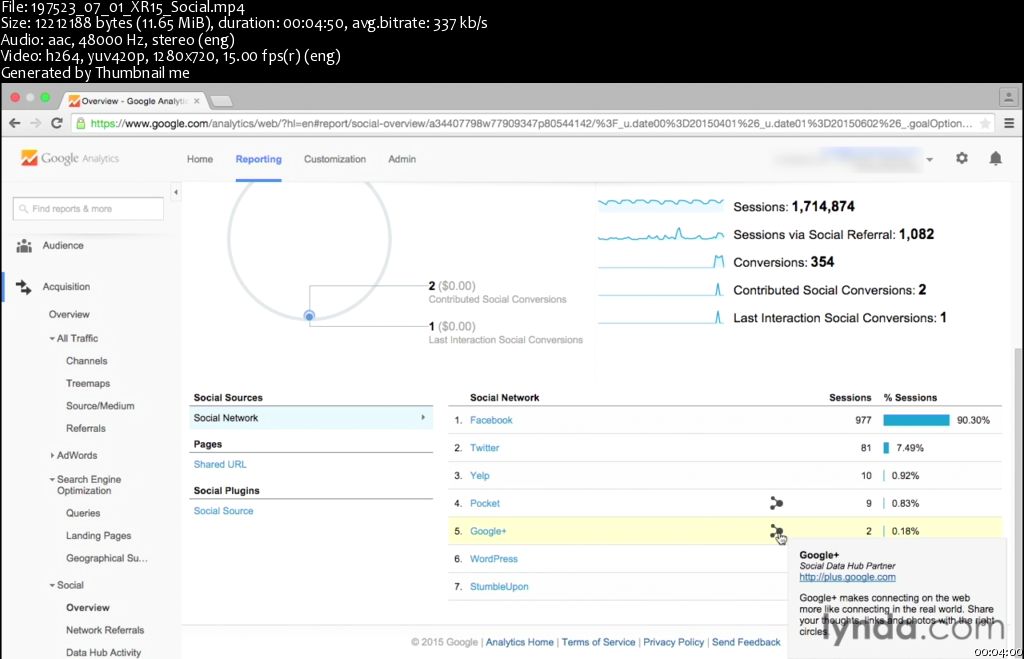Select the Social Network source row
Image resolution: width=1024 pixels, height=659 pixels.
pyautogui.click(x=311, y=418)
